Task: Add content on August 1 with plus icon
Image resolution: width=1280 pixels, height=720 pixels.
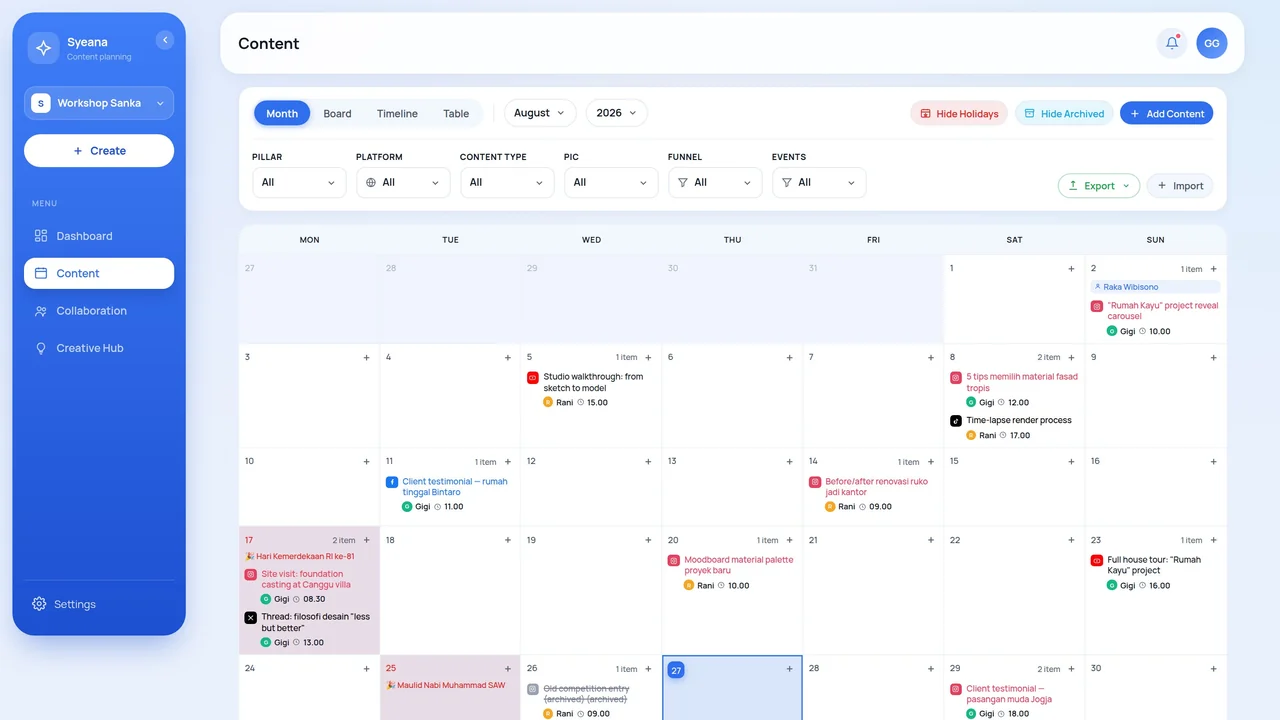Action: pyautogui.click(x=1071, y=269)
